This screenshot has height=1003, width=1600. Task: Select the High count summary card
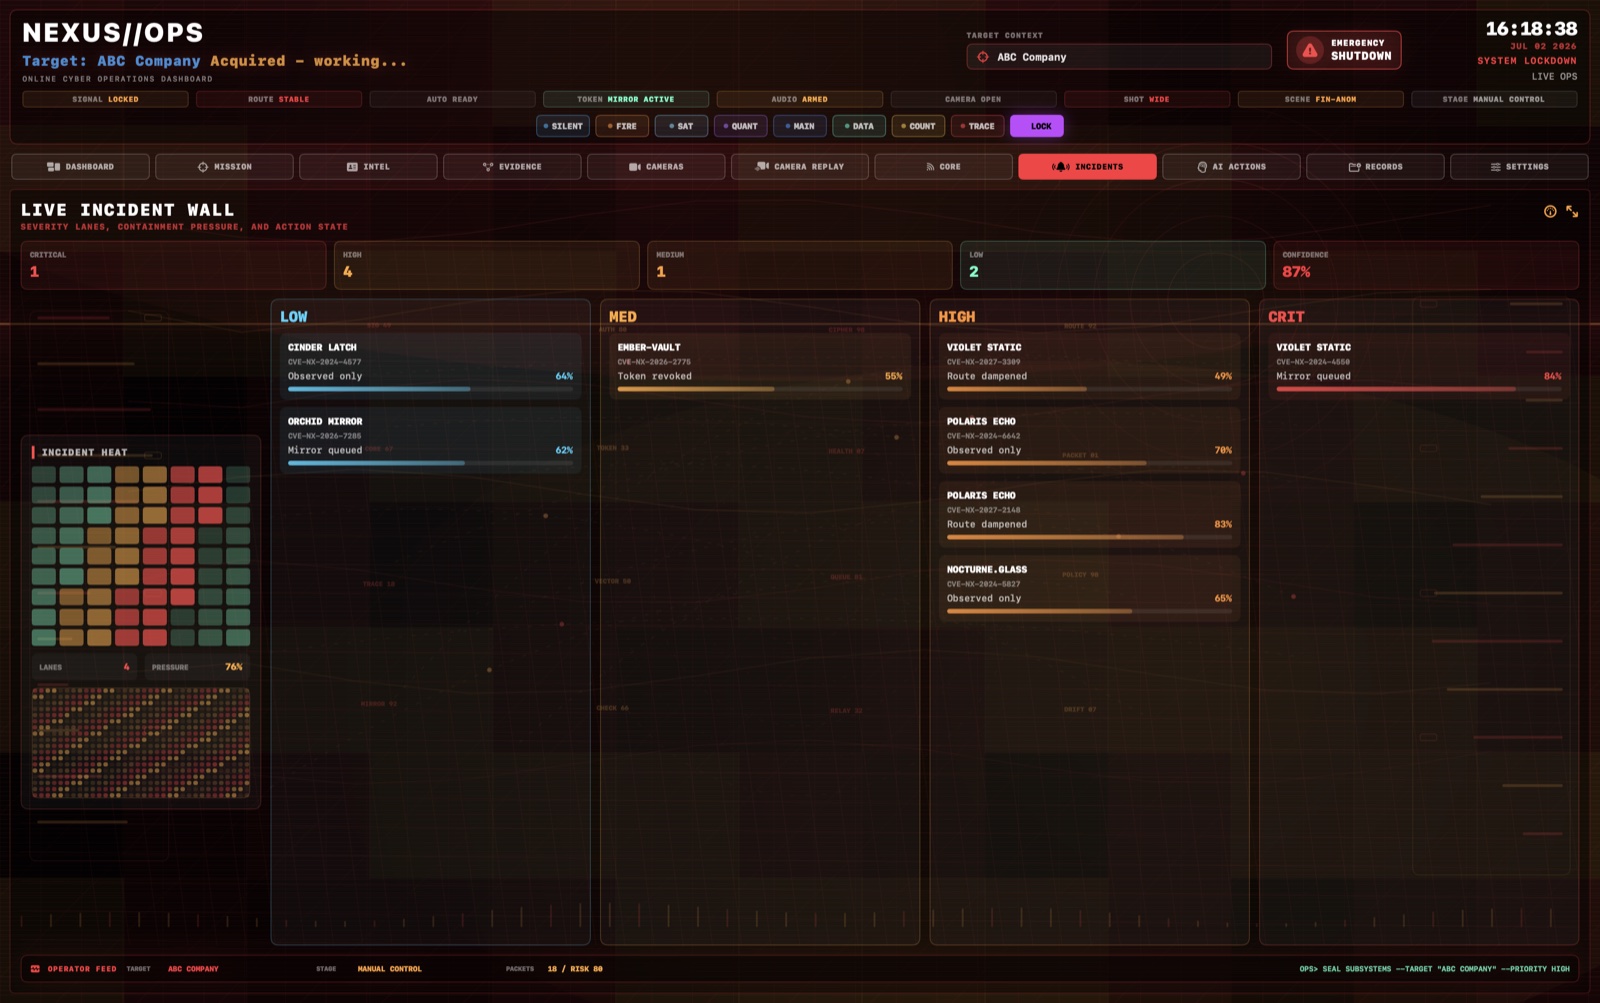coord(487,265)
